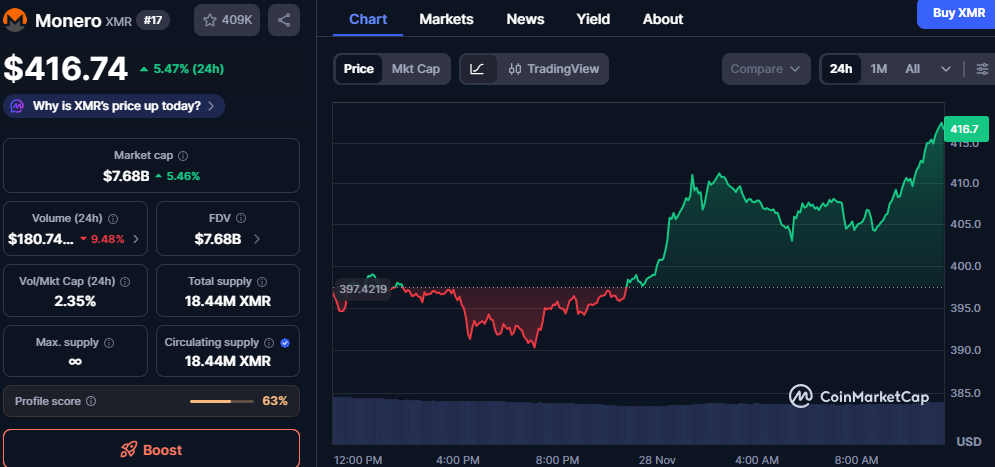
Task: Click the Profile score progress bar
Action: [222, 401]
